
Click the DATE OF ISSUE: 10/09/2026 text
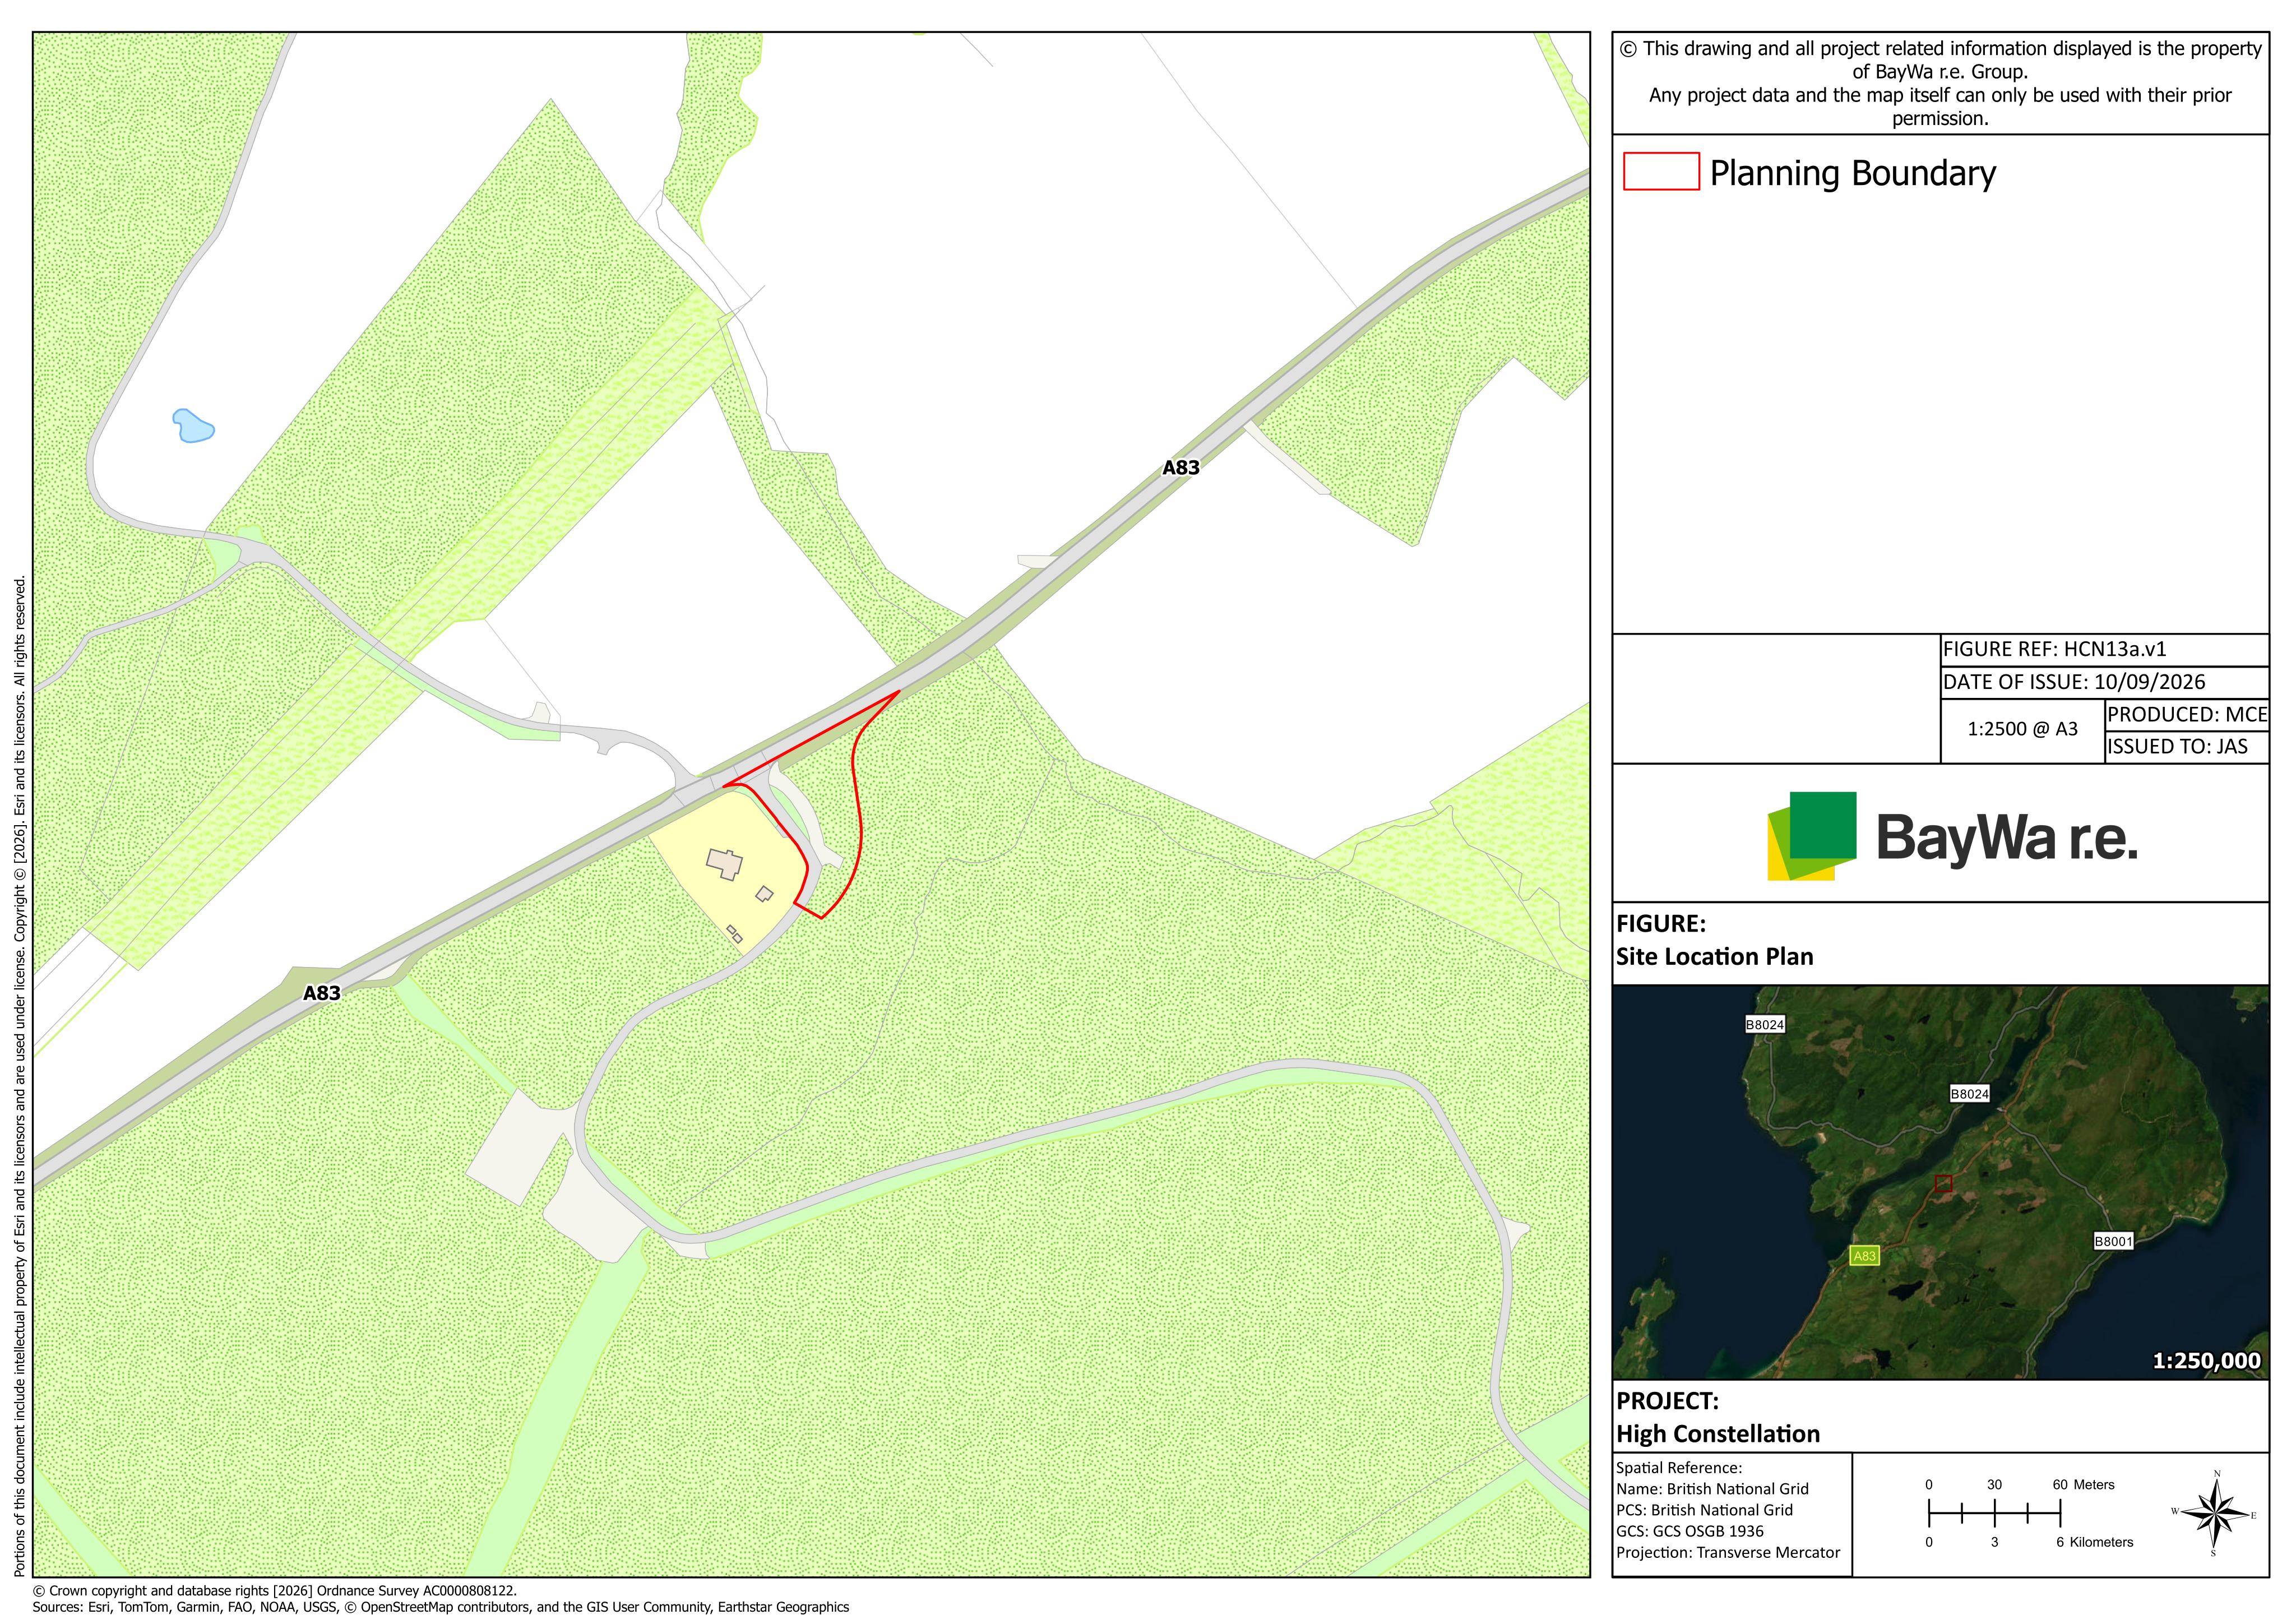(x=2073, y=682)
